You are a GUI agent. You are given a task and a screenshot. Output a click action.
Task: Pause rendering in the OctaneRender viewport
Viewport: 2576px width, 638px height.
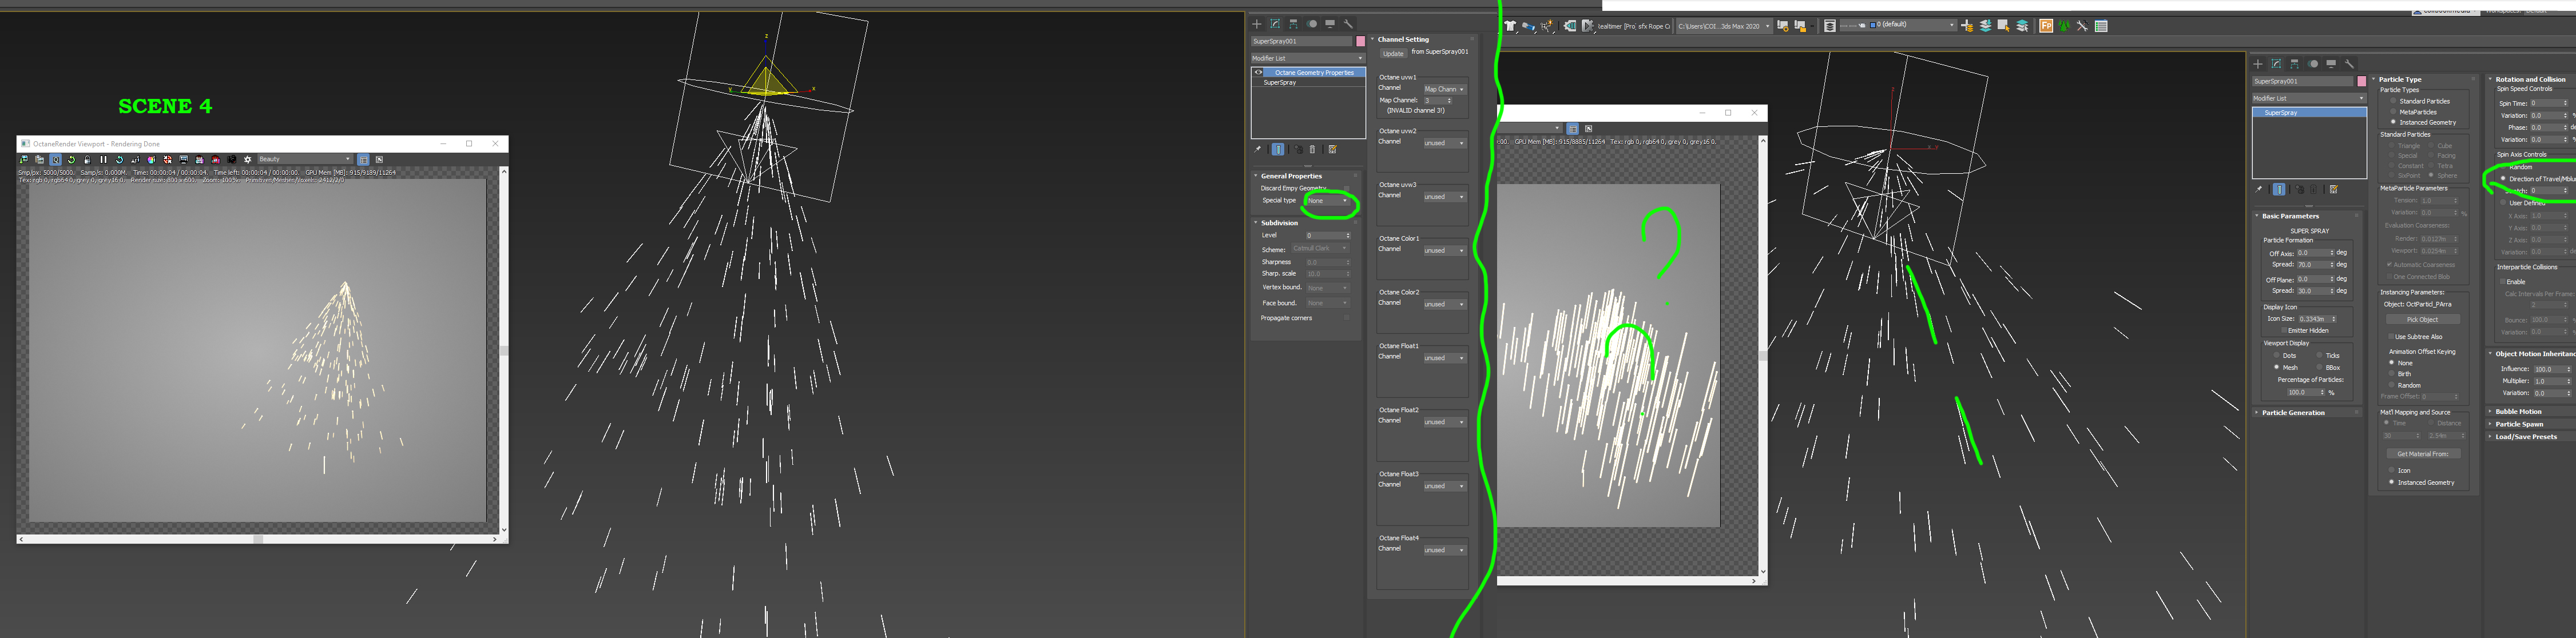104,159
